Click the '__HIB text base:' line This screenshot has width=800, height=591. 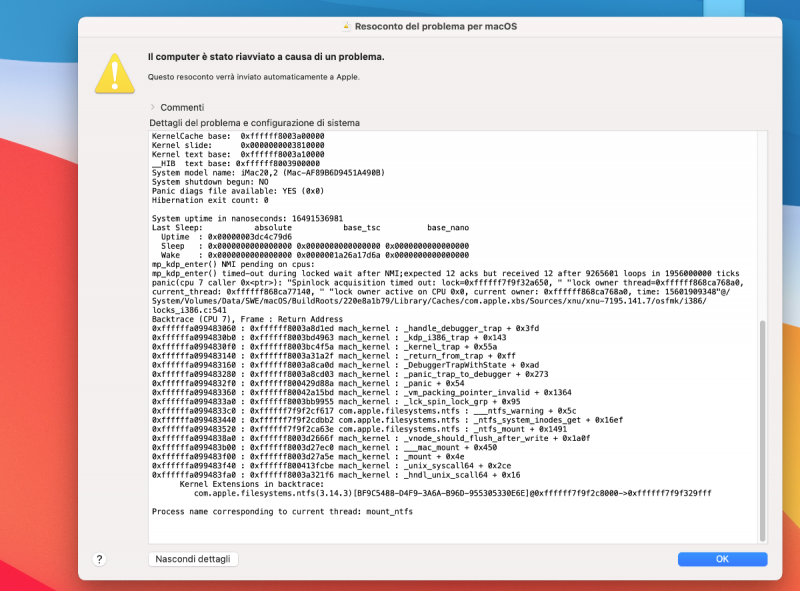(236, 163)
